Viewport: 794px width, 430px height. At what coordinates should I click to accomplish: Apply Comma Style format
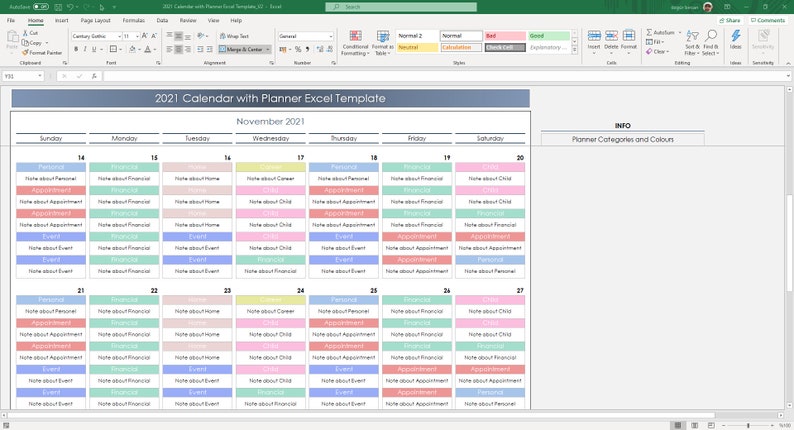tap(307, 49)
